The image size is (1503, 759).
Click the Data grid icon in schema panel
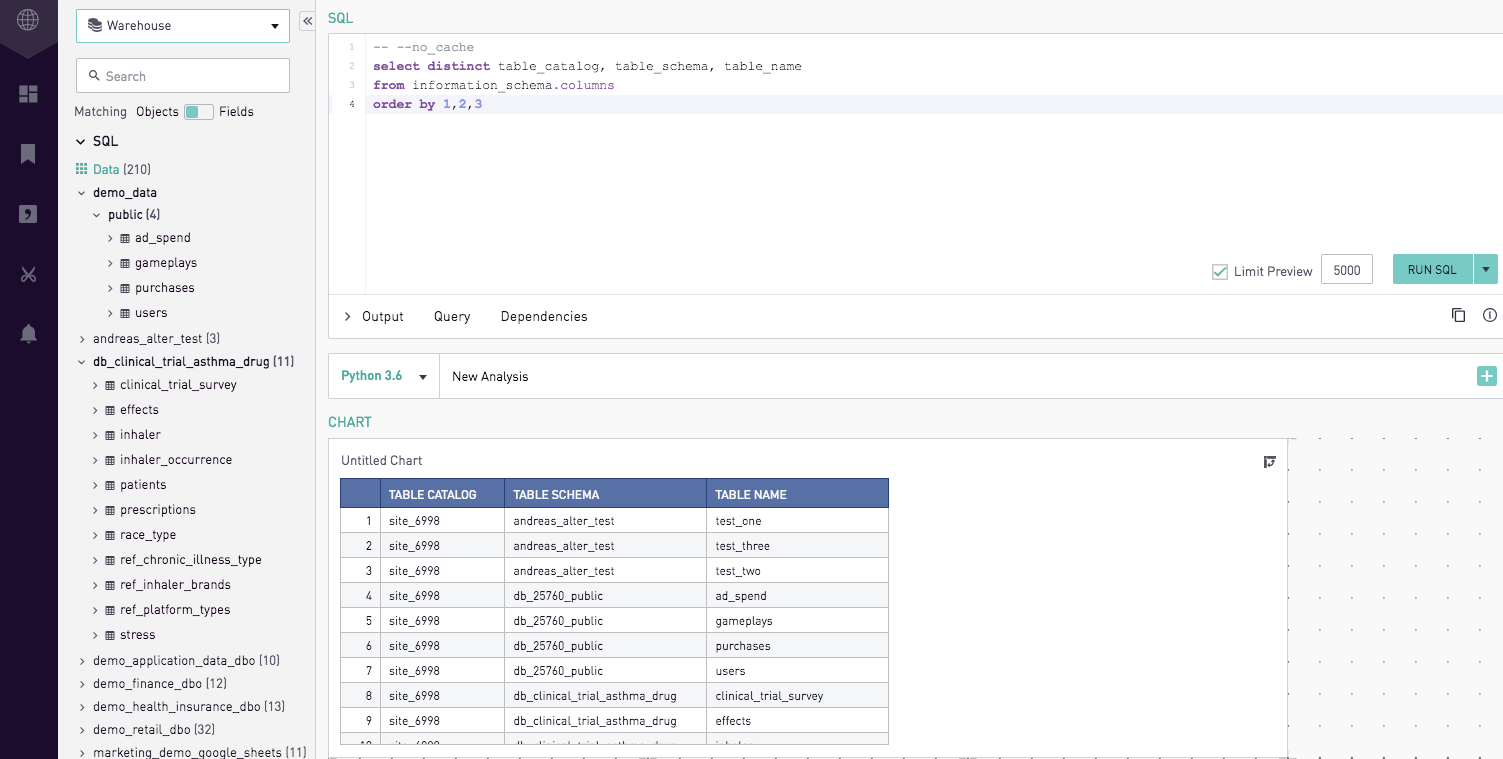[x=82, y=169]
